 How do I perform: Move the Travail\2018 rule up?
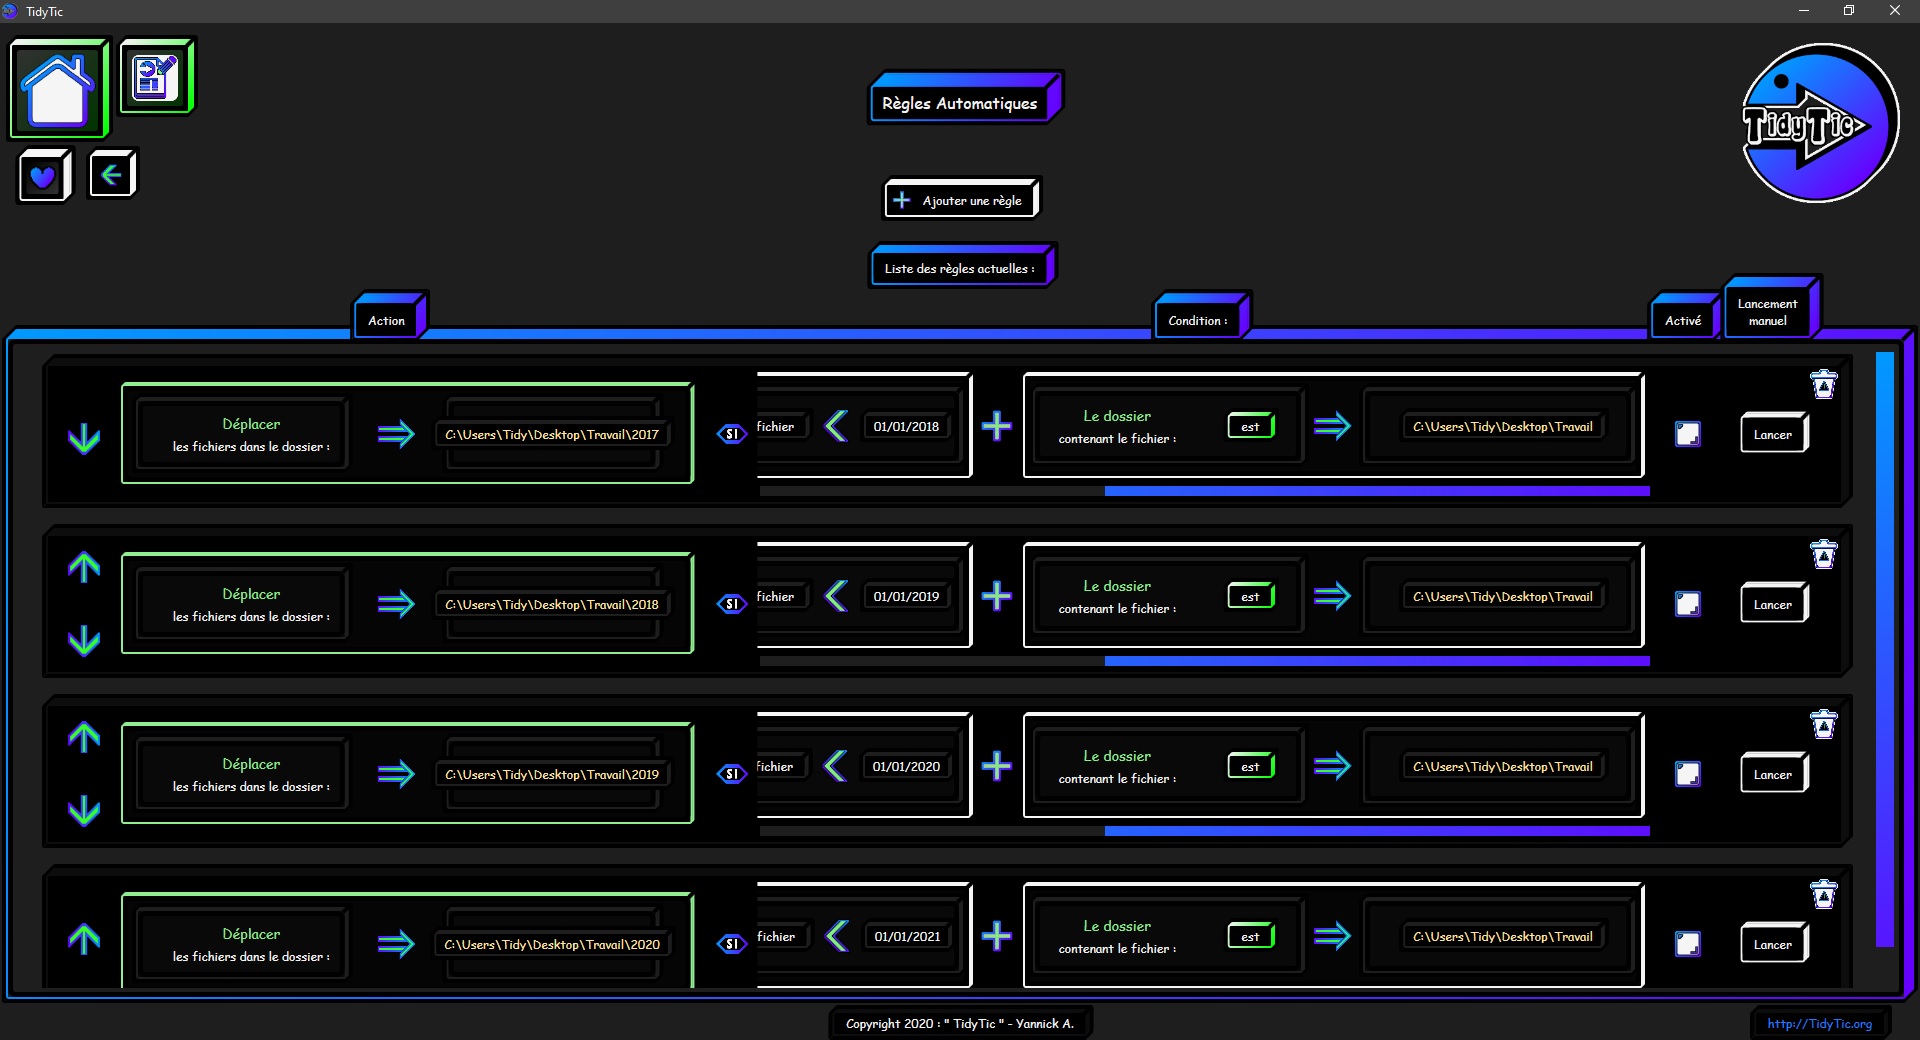(x=84, y=567)
